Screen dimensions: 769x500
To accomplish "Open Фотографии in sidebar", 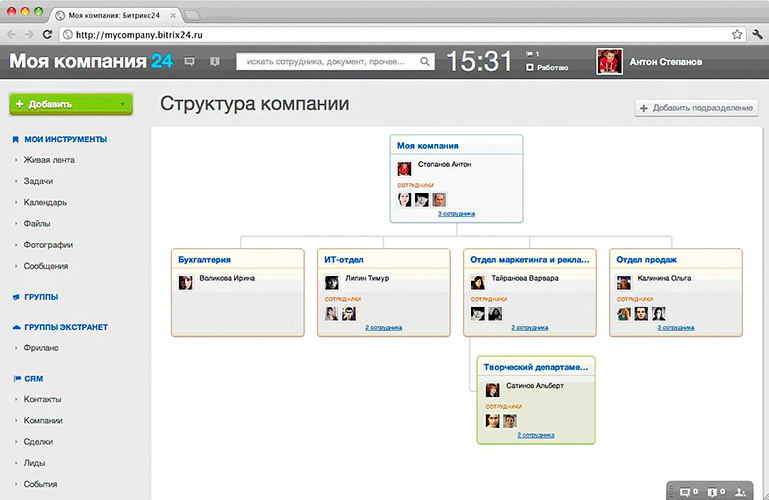I will pos(48,245).
